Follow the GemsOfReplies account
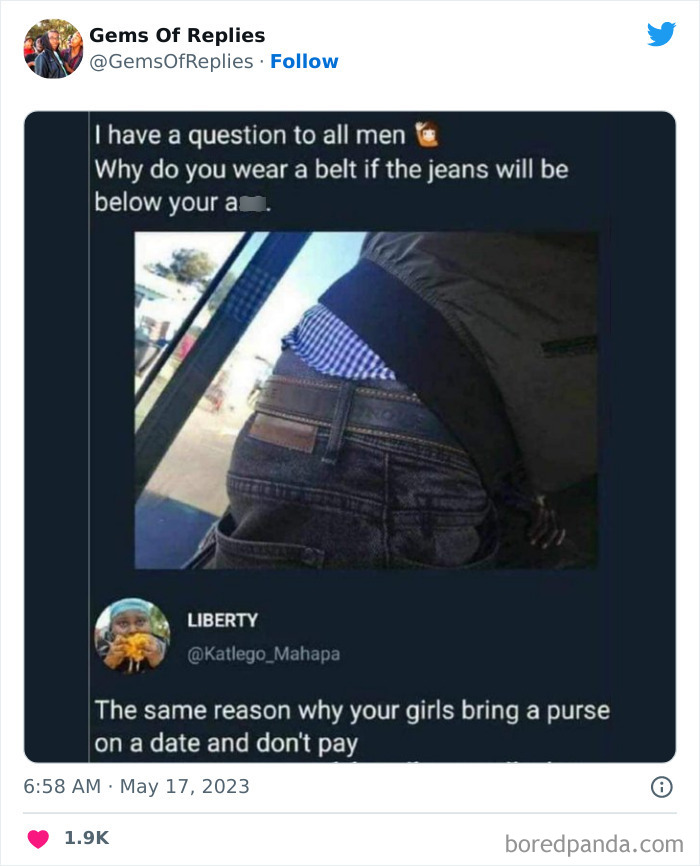Image resolution: width=700 pixels, height=866 pixels. [x=304, y=61]
